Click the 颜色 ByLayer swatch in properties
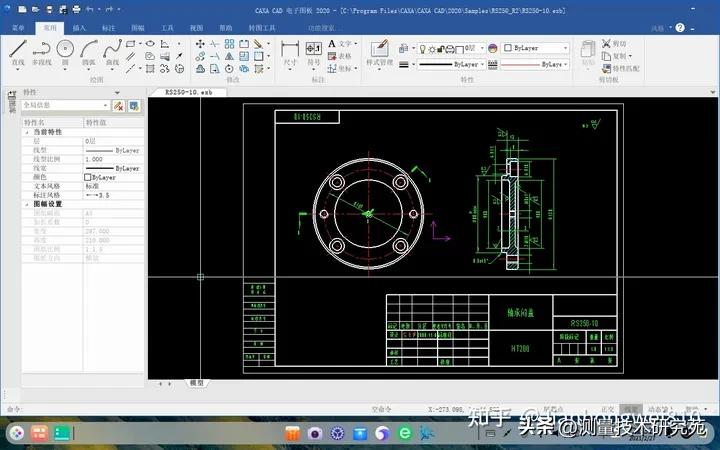 [88, 177]
